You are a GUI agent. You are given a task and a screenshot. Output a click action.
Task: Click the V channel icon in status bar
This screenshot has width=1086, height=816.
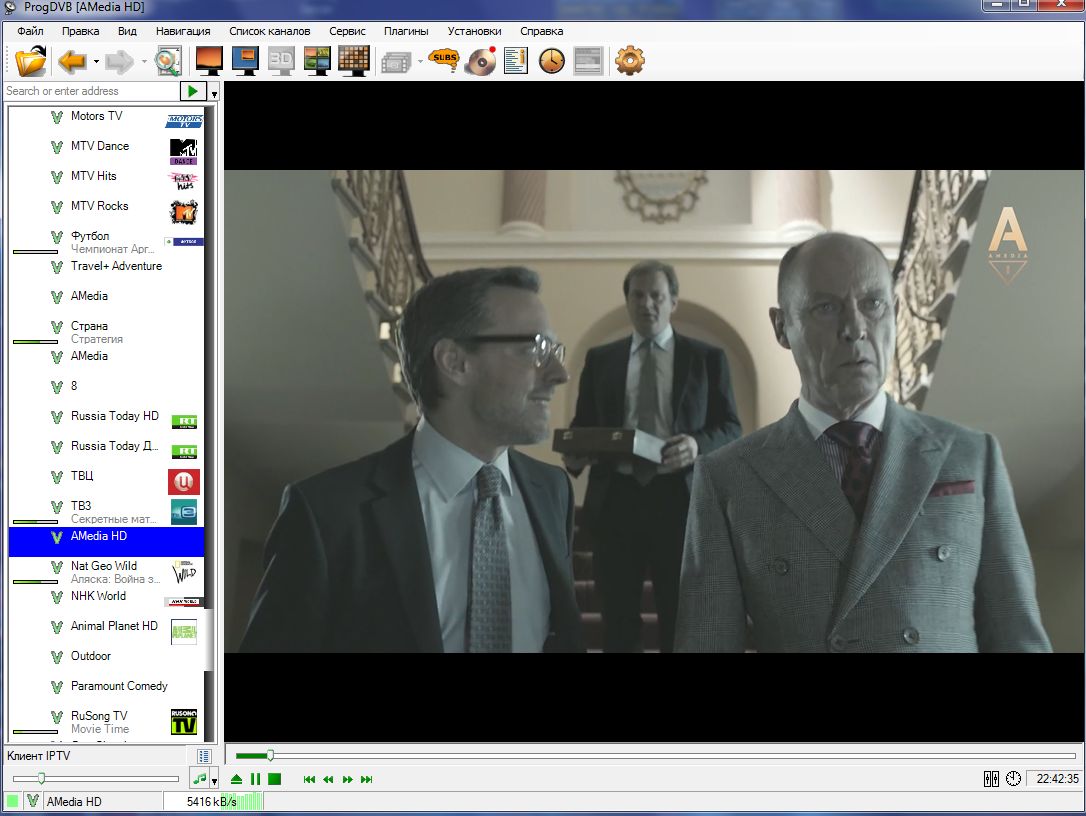click(32, 801)
